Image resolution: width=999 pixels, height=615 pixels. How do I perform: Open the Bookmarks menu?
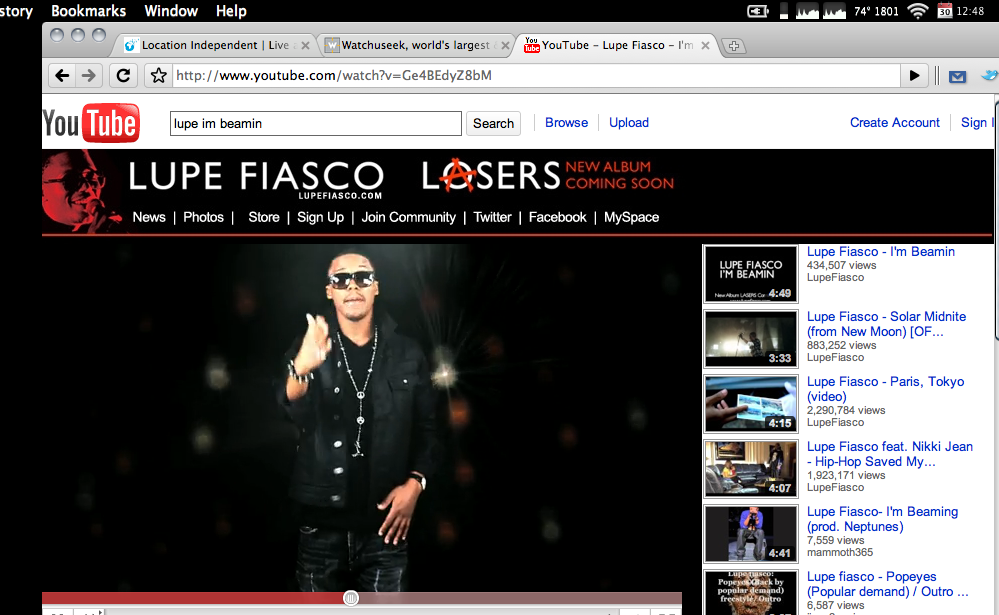[89, 11]
